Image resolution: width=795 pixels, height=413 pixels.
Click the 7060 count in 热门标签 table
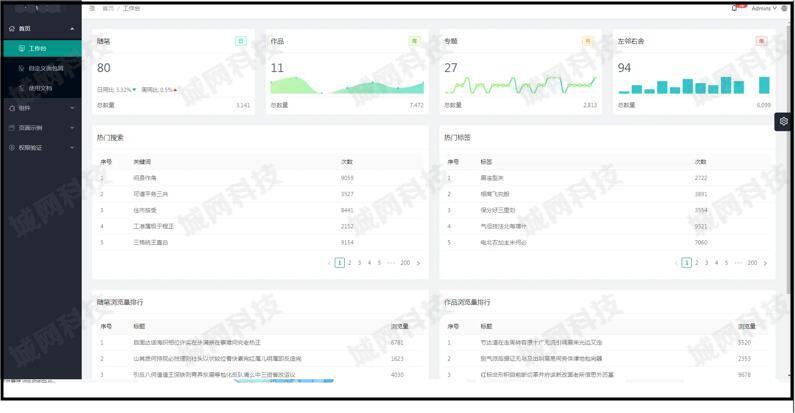[x=701, y=243]
